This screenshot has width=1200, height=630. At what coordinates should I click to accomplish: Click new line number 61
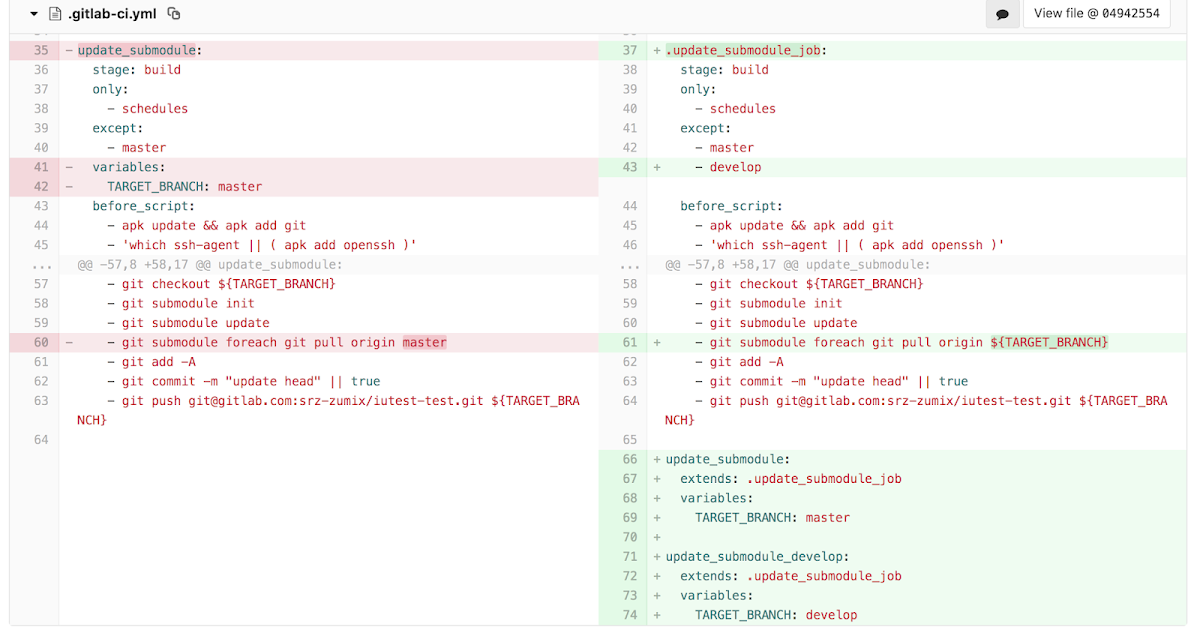coord(629,342)
